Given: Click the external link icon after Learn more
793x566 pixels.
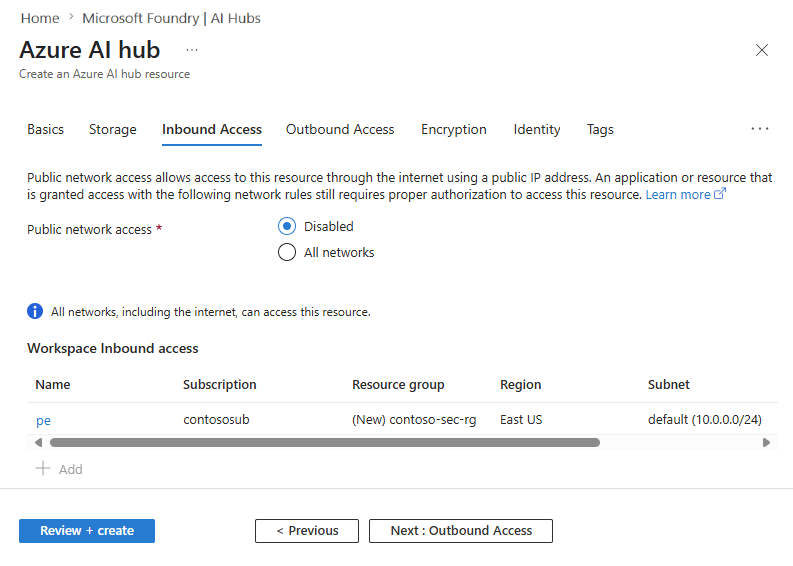Looking at the screenshot, I should (x=720, y=193).
